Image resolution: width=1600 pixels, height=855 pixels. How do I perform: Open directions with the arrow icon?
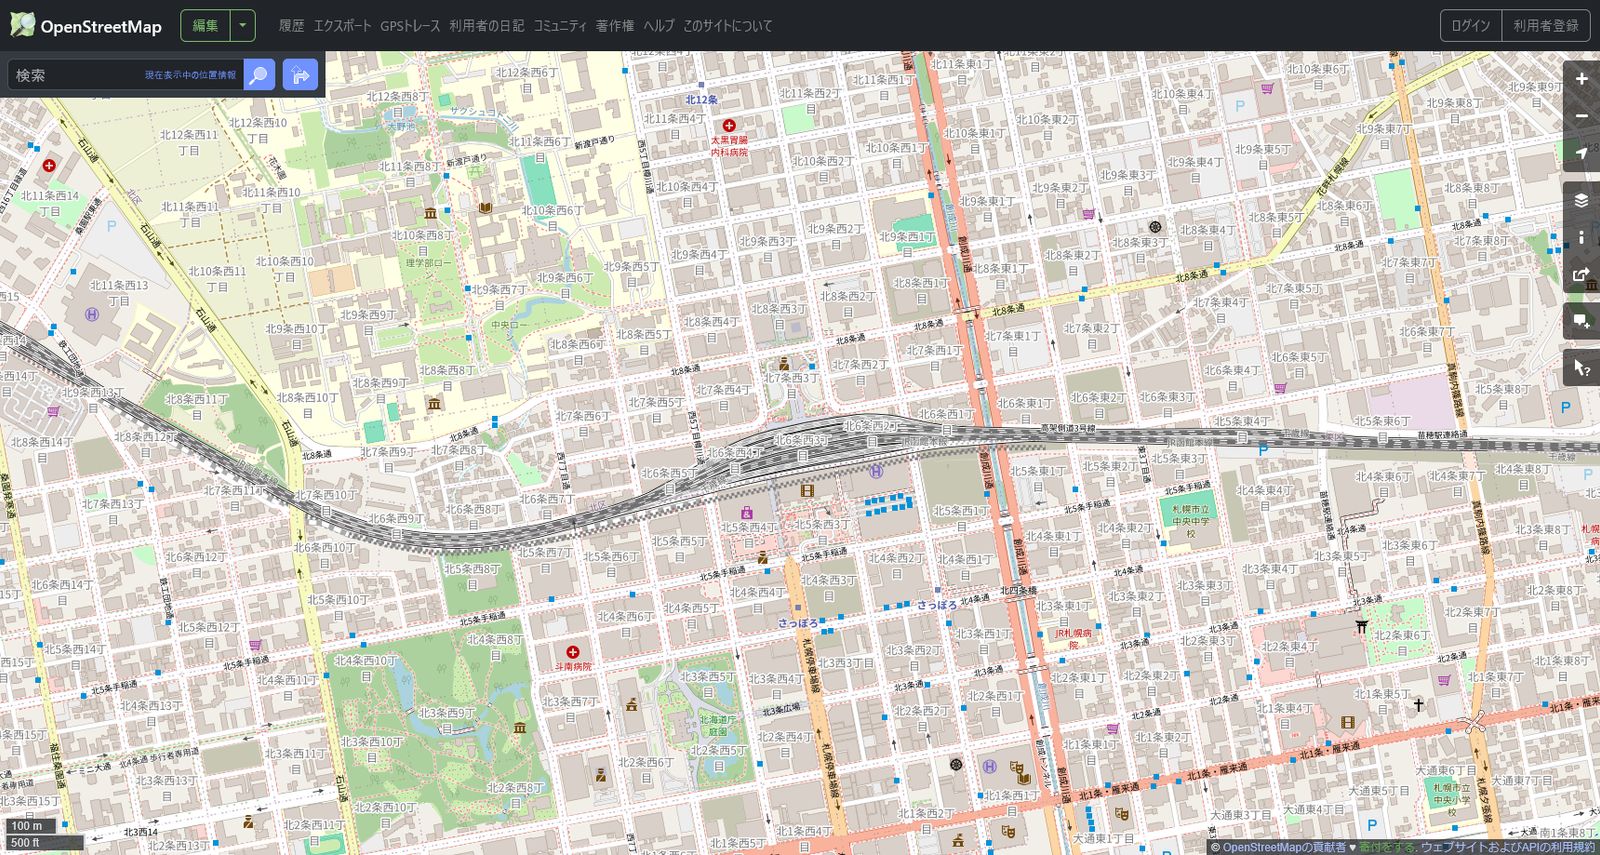pos(300,75)
